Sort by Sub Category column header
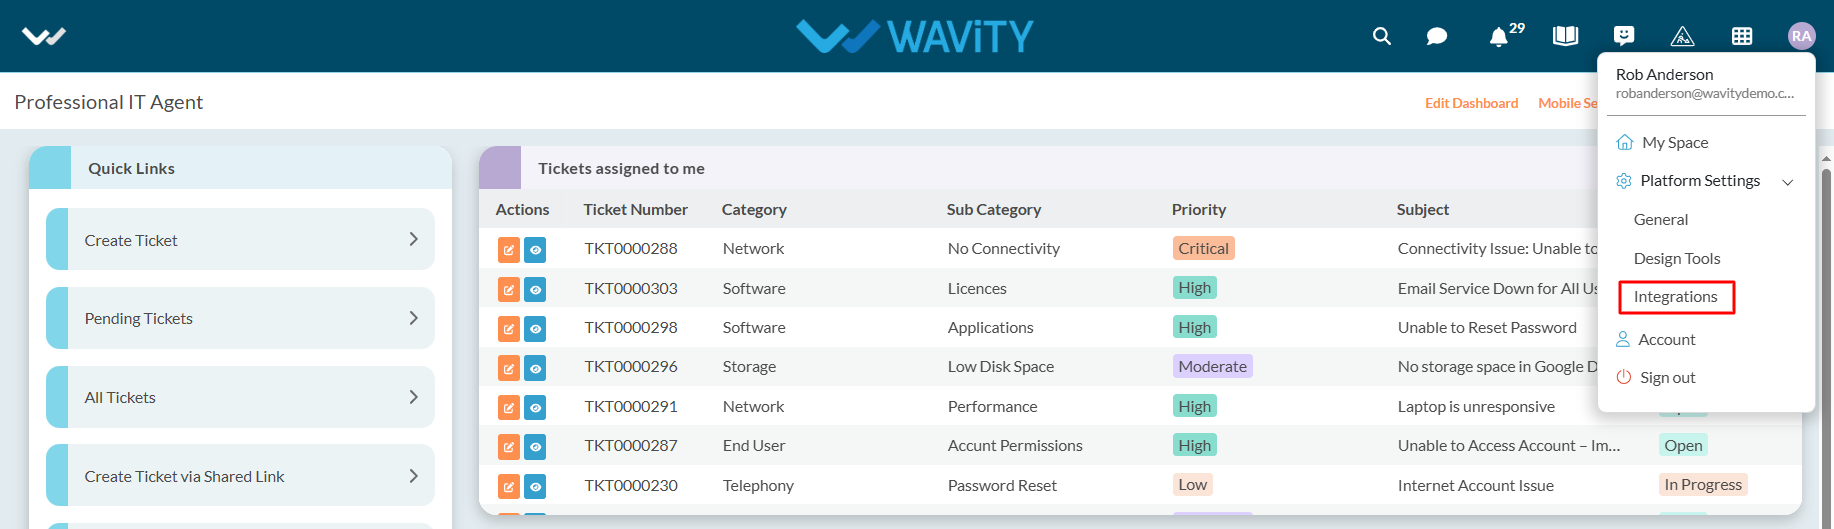The width and height of the screenshot is (1834, 529). click(994, 210)
